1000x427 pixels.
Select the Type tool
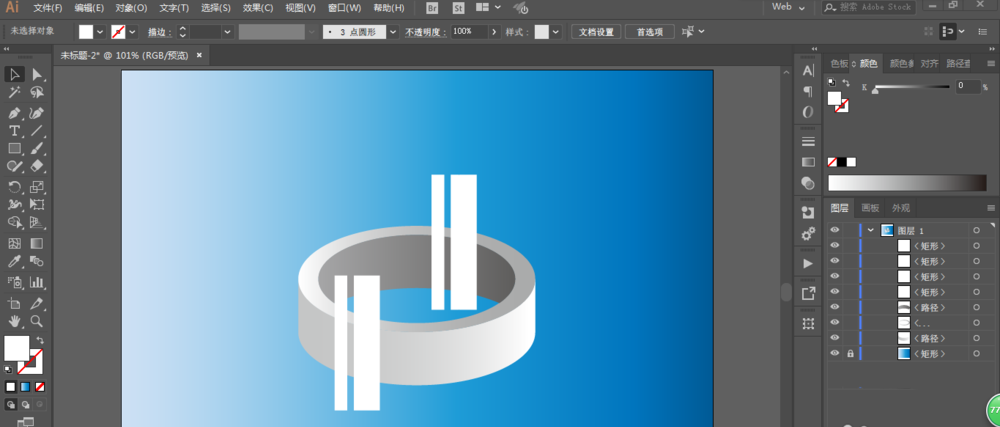15,130
